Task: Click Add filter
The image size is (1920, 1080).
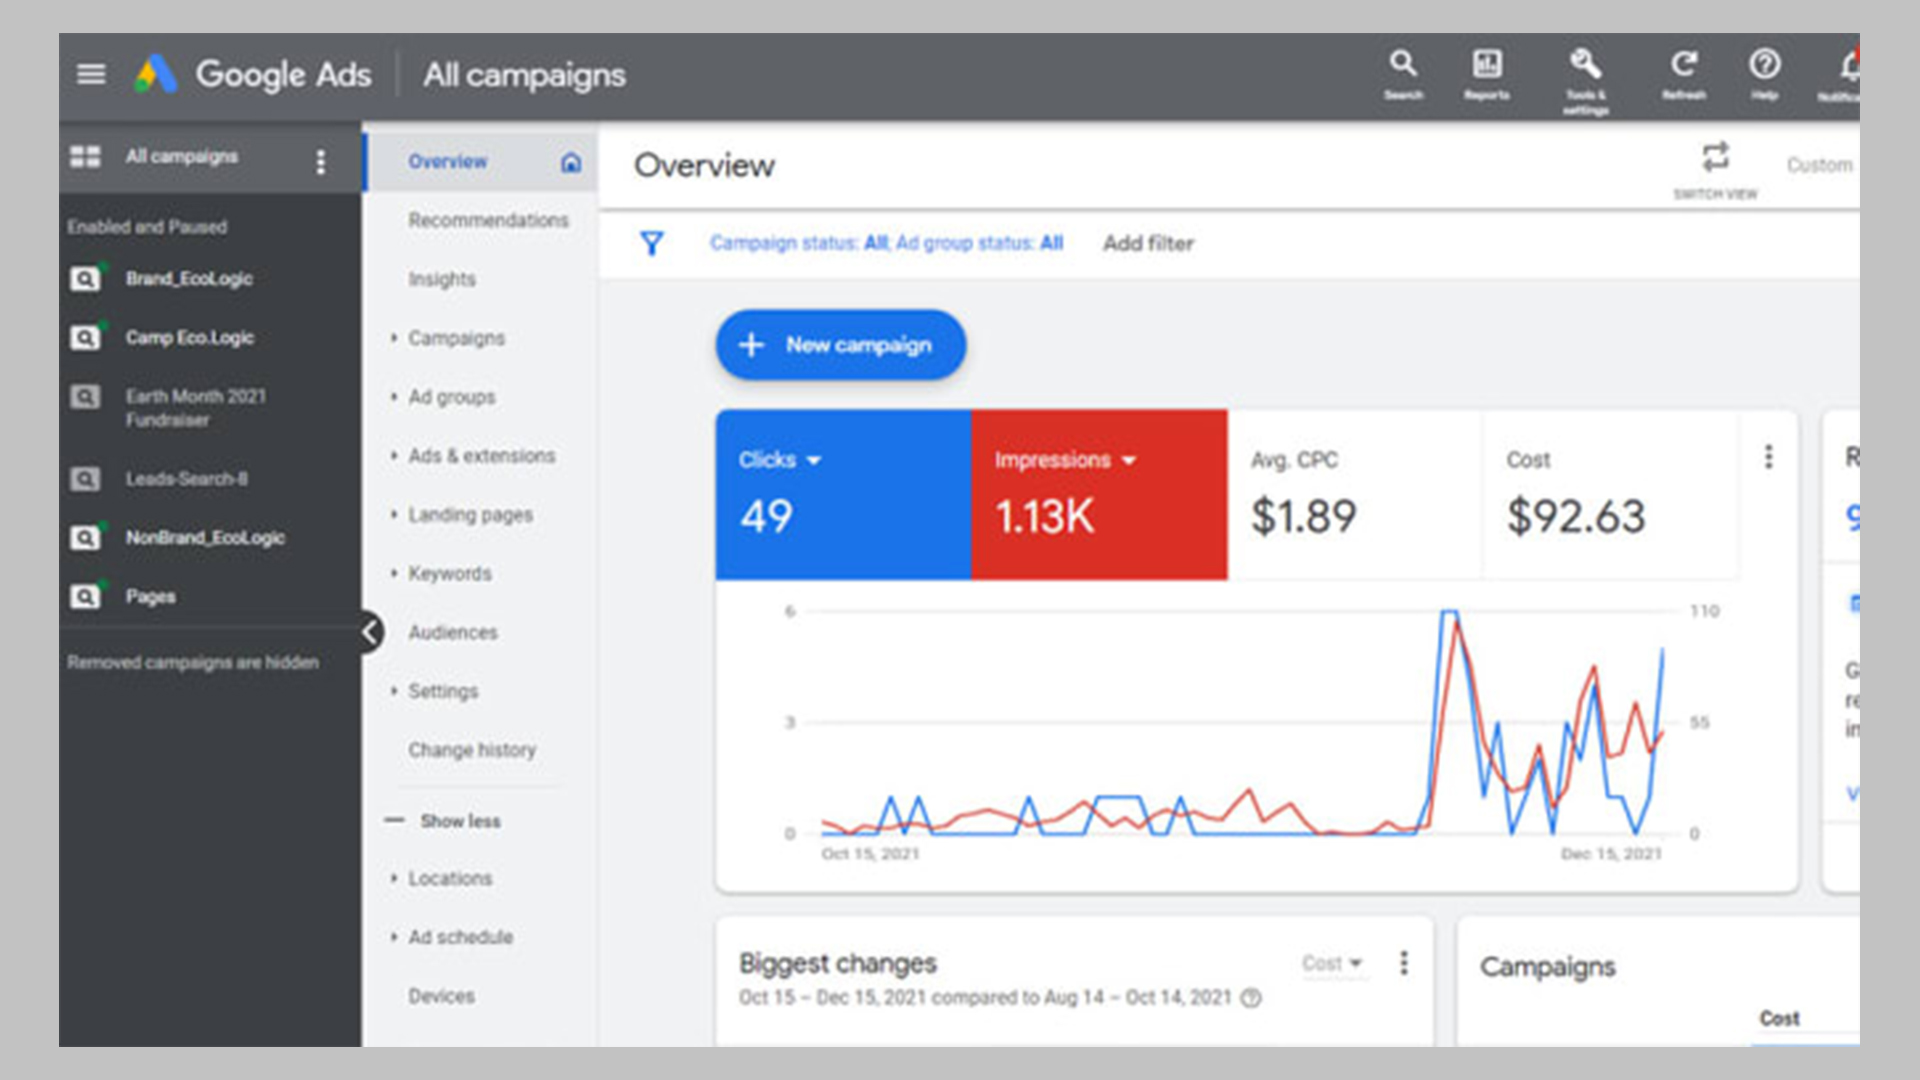Action: pyautogui.click(x=1148, y=243)
